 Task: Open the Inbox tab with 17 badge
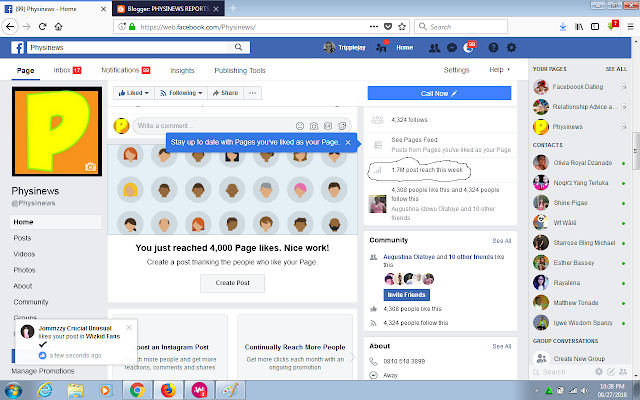tap(67, 70)
